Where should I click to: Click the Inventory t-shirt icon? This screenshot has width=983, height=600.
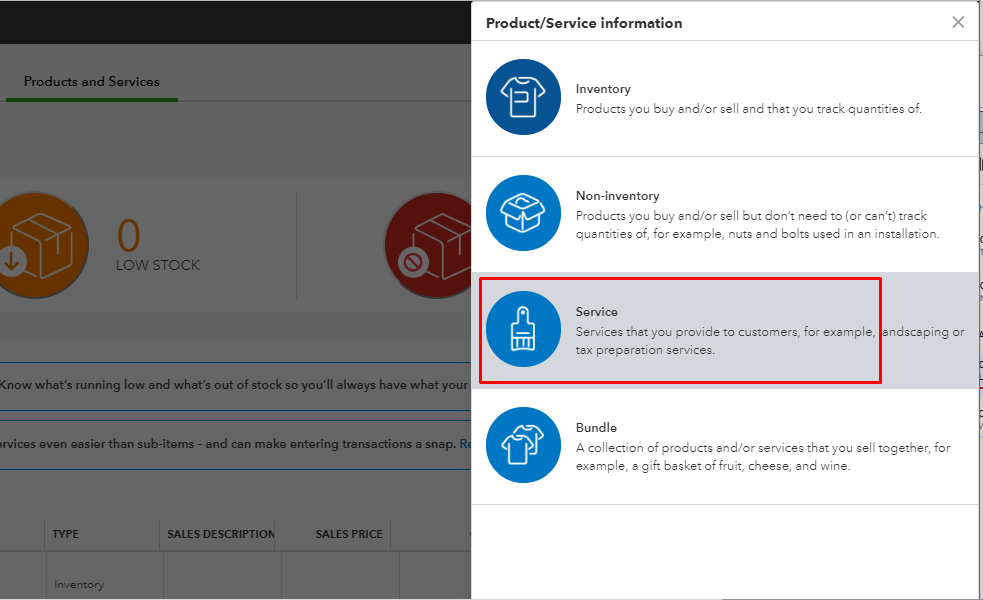(x=523, y=97)
